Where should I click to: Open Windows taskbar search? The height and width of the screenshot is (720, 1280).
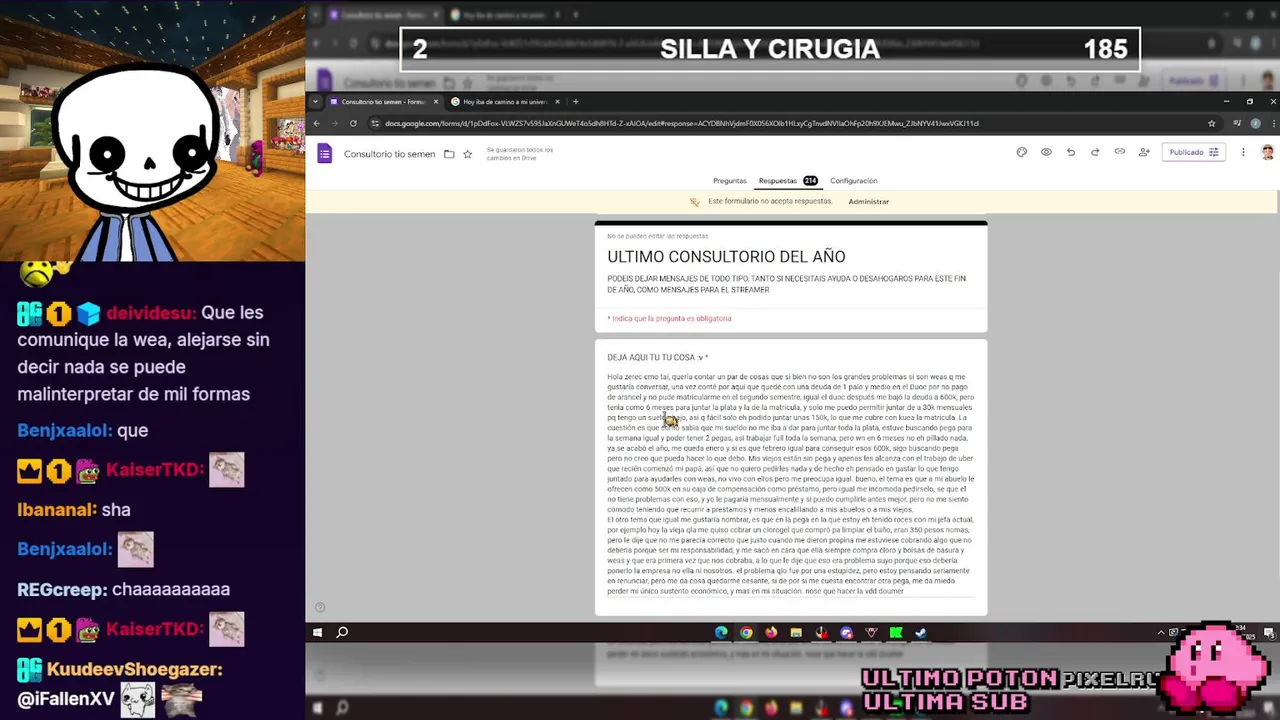point(342,632)
